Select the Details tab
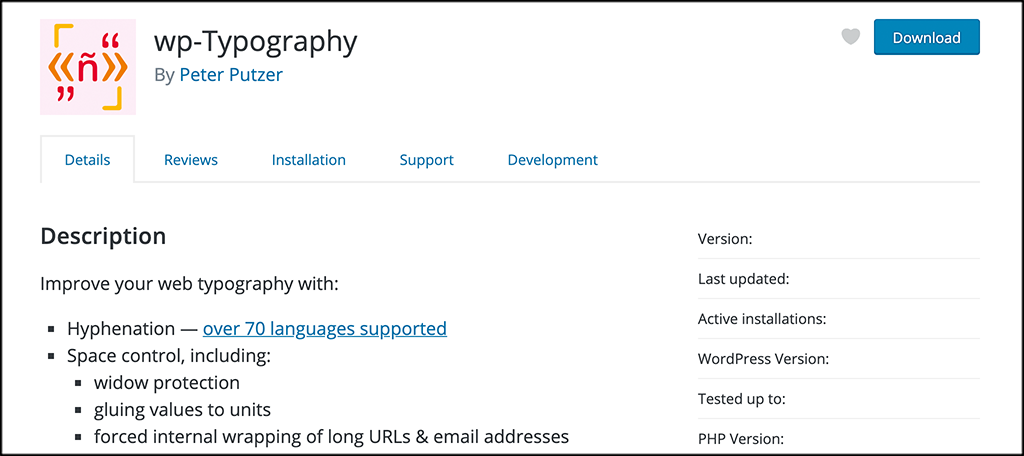 click(87, 160)
